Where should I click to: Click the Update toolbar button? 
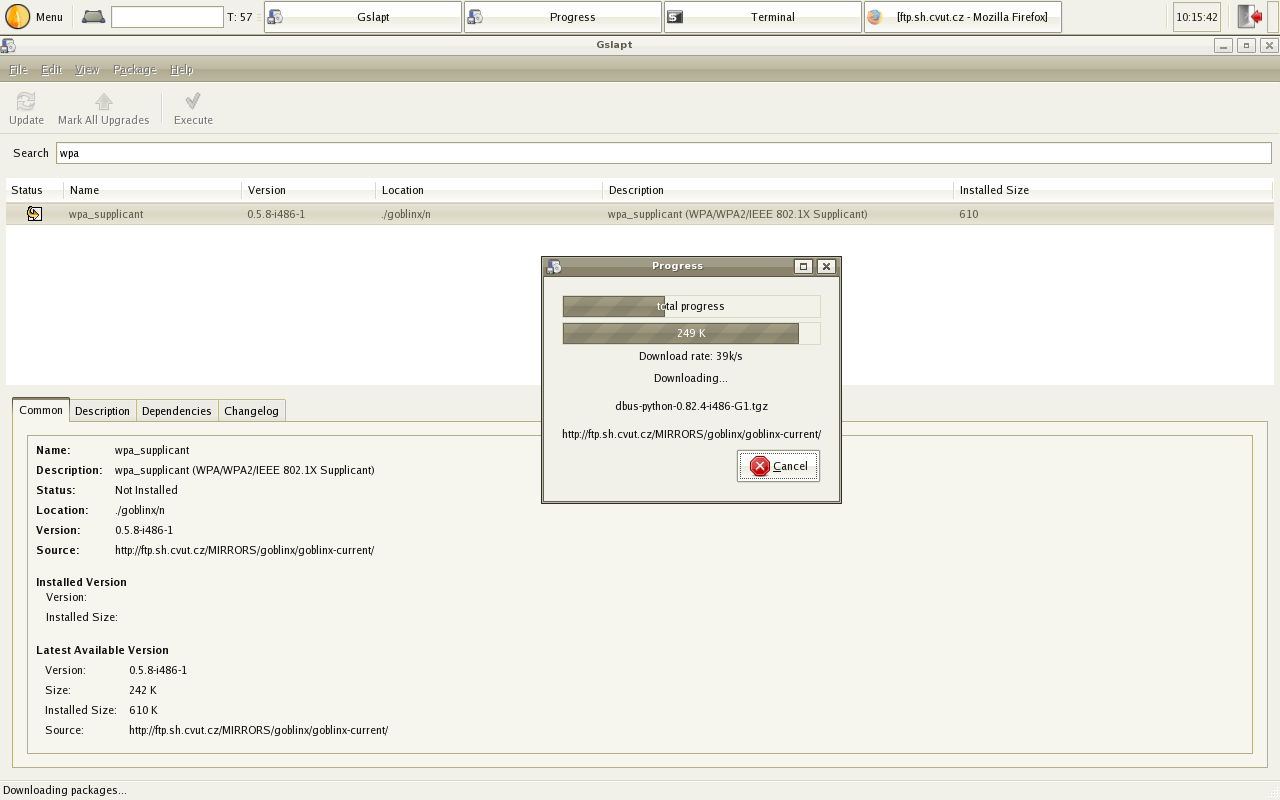pyautogui.click(x=26, y=109)
